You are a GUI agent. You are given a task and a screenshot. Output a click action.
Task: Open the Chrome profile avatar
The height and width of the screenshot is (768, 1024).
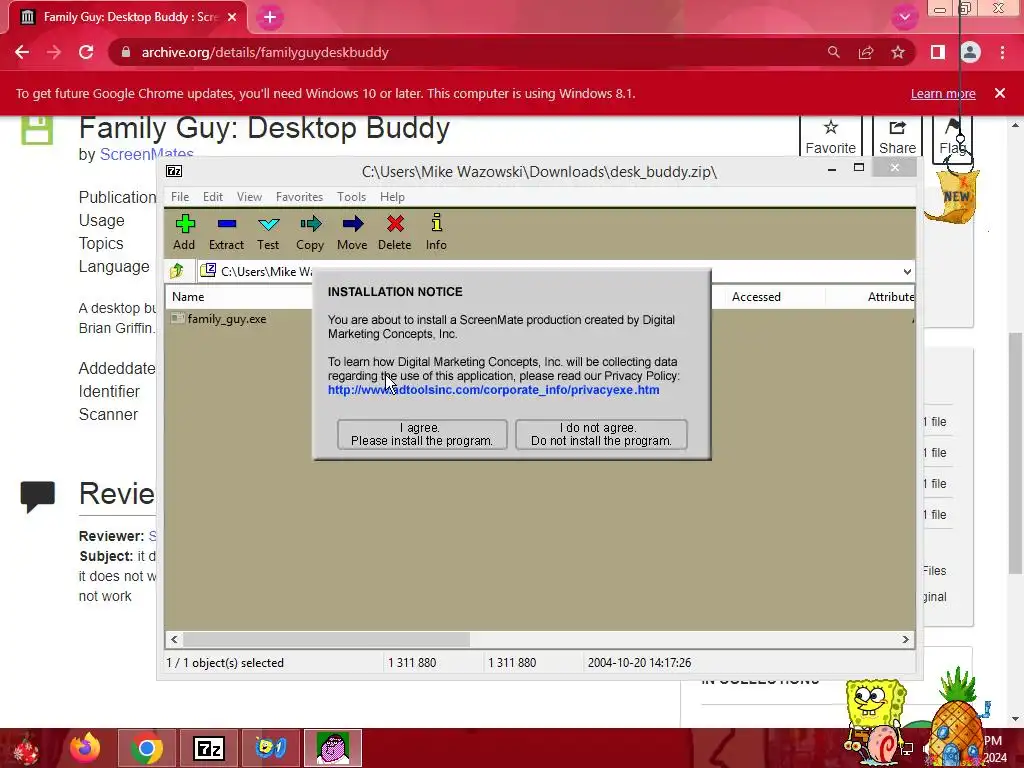[970, 52]
